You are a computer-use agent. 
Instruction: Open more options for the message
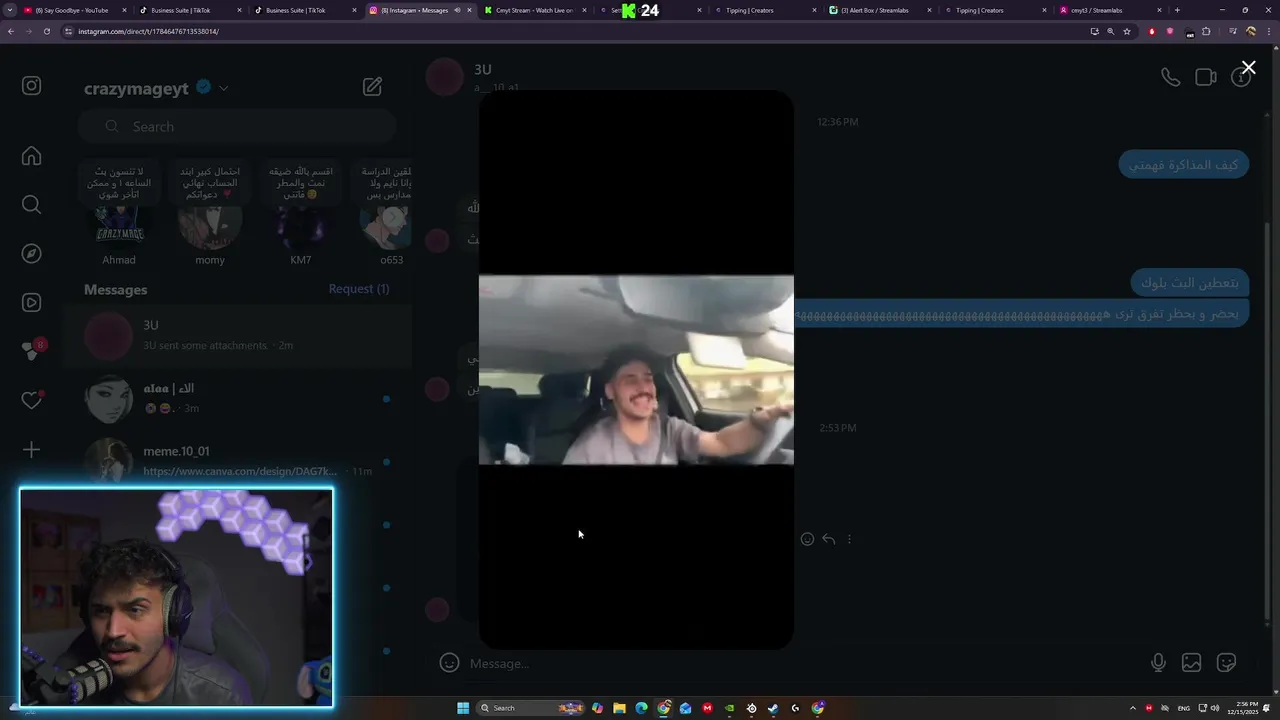[849, 539]
